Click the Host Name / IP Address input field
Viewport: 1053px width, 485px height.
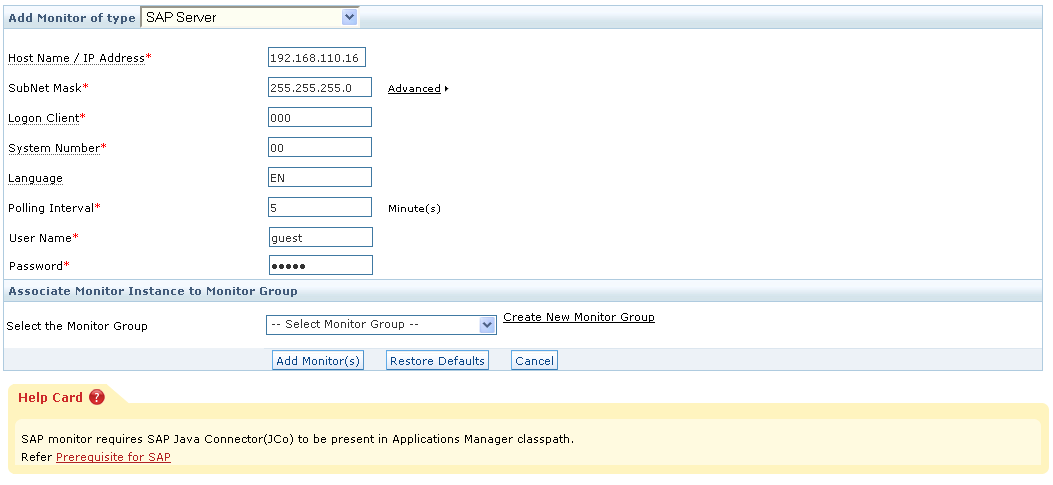(x=316, y=58)
